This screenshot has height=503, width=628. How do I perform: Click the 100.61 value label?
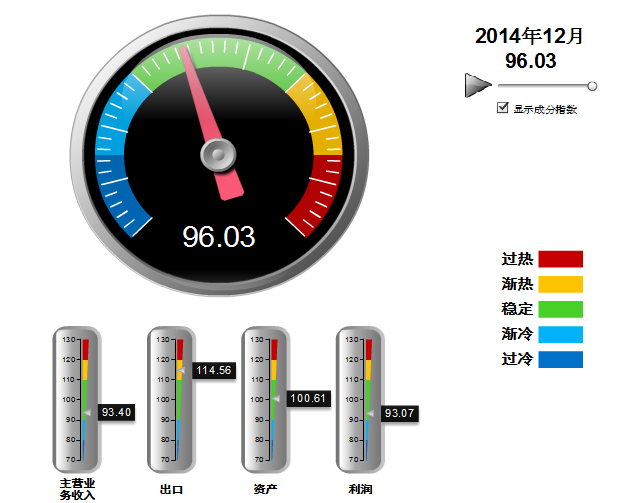pyautogui.click(x=308, y=398)
